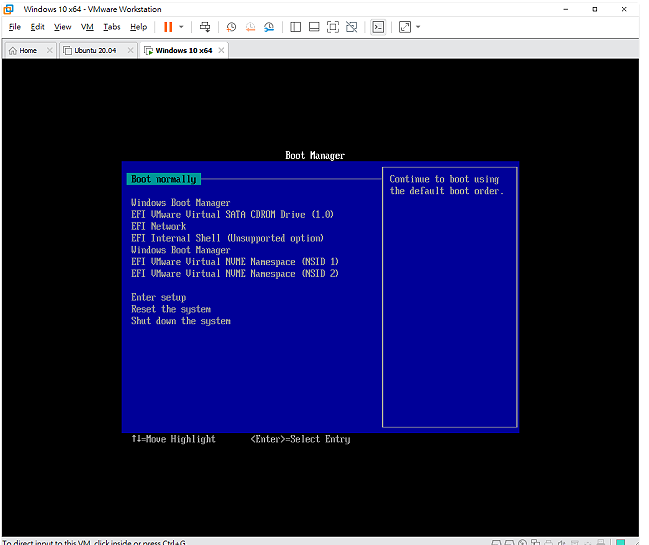Open the Tabs menu
Viewport: 649px width, 545px height.
tap(112, 27)
